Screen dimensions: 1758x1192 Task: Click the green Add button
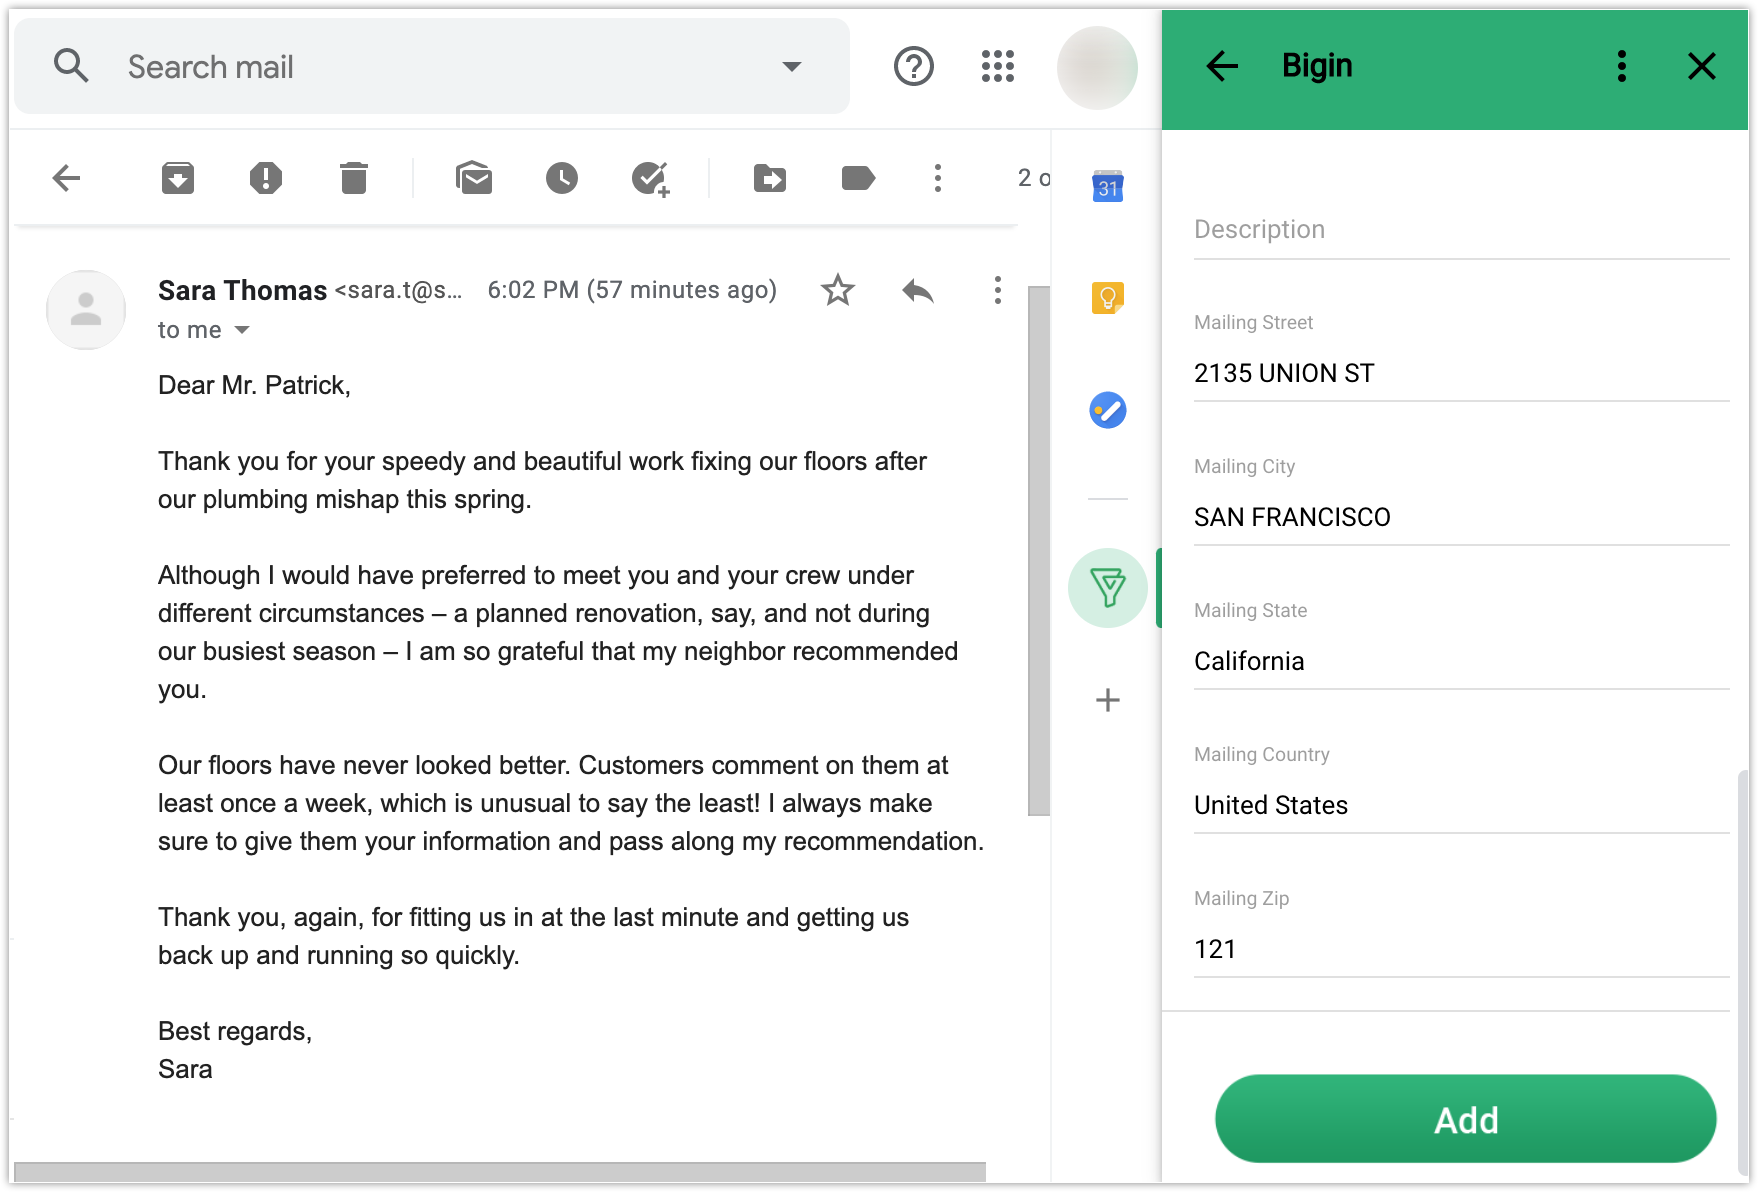pyautogui.click(x=1465, y=1119)
